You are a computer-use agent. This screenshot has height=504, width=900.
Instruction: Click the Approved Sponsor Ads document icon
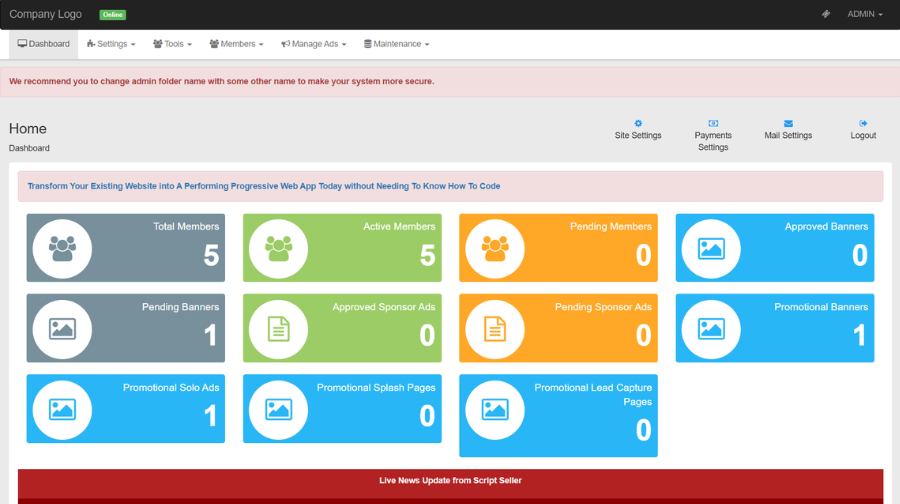pyautogui.click(x=278, y=329)
